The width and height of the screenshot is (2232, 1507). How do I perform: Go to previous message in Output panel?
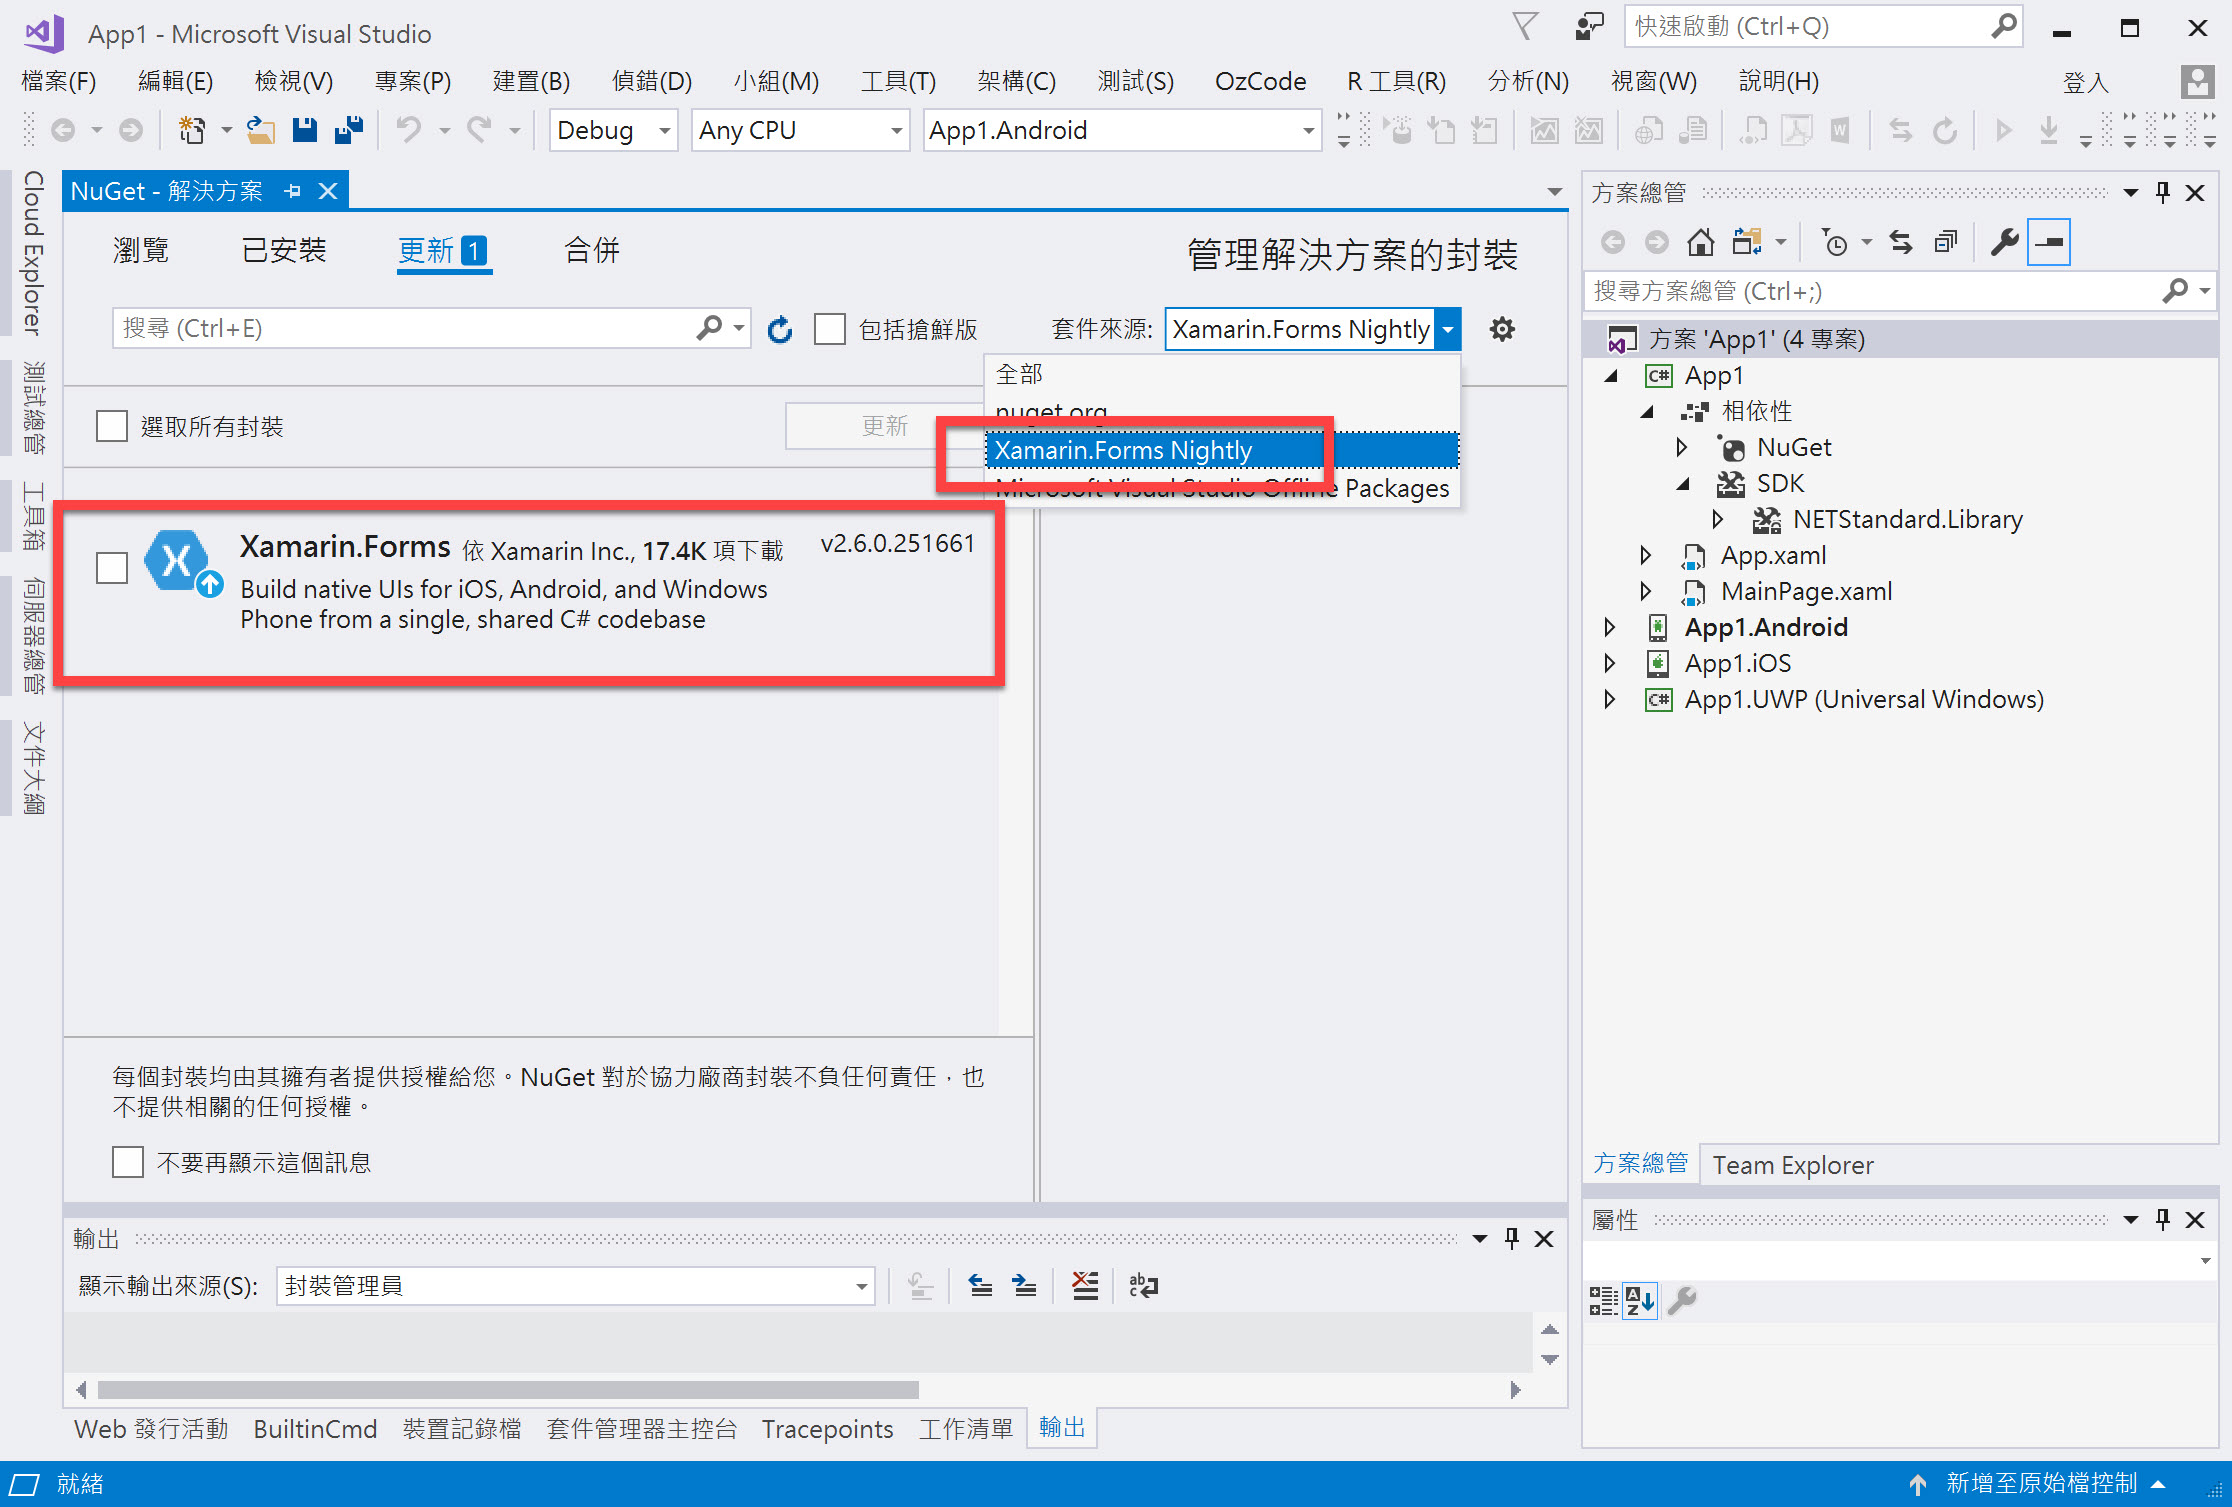pos(981,1286)
